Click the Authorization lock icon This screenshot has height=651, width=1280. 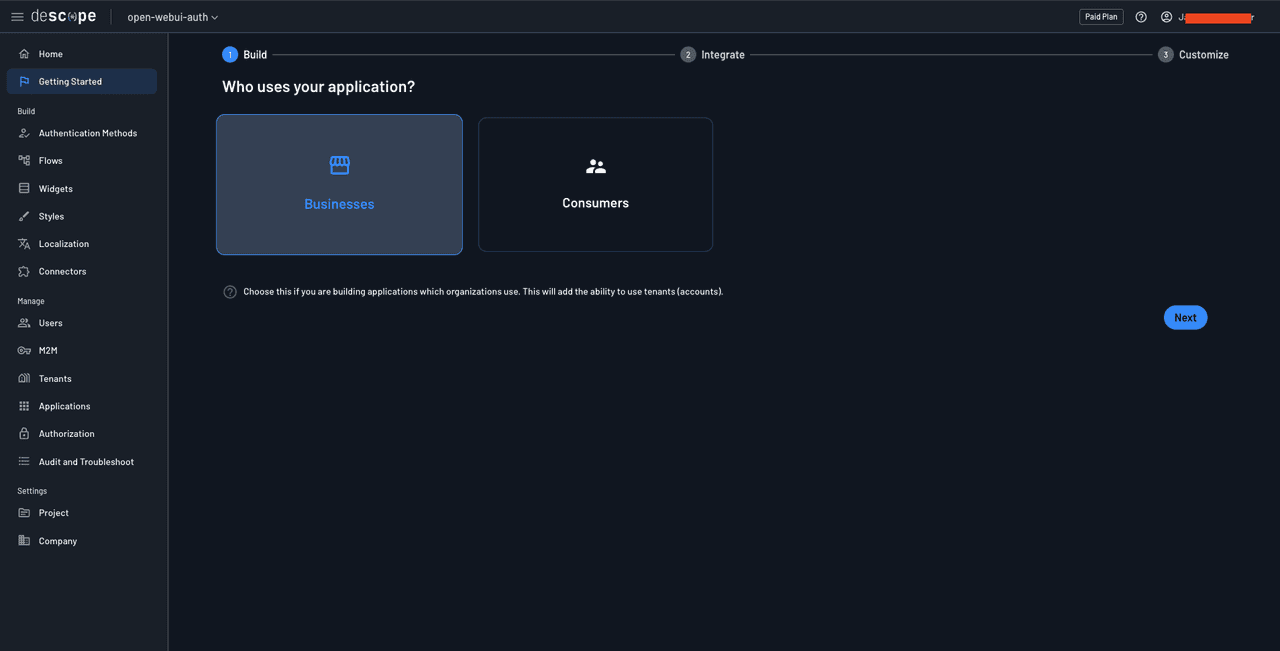point(24,434)
